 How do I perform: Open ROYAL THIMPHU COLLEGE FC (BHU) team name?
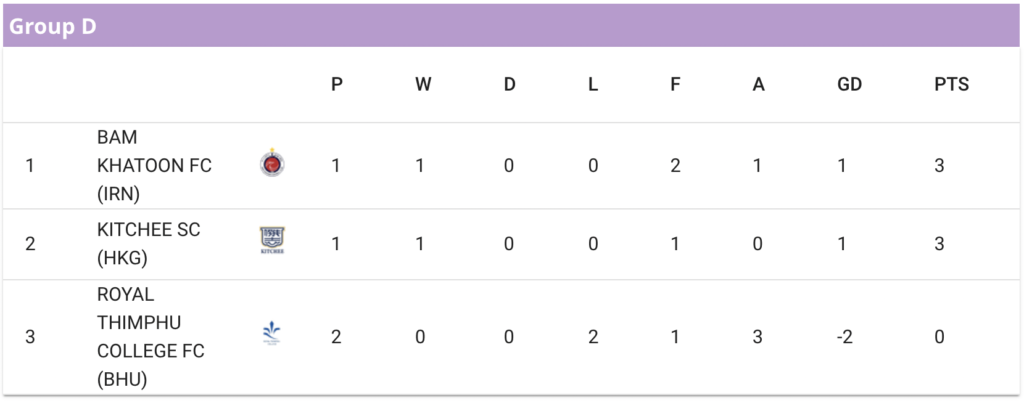pos(151,337)
